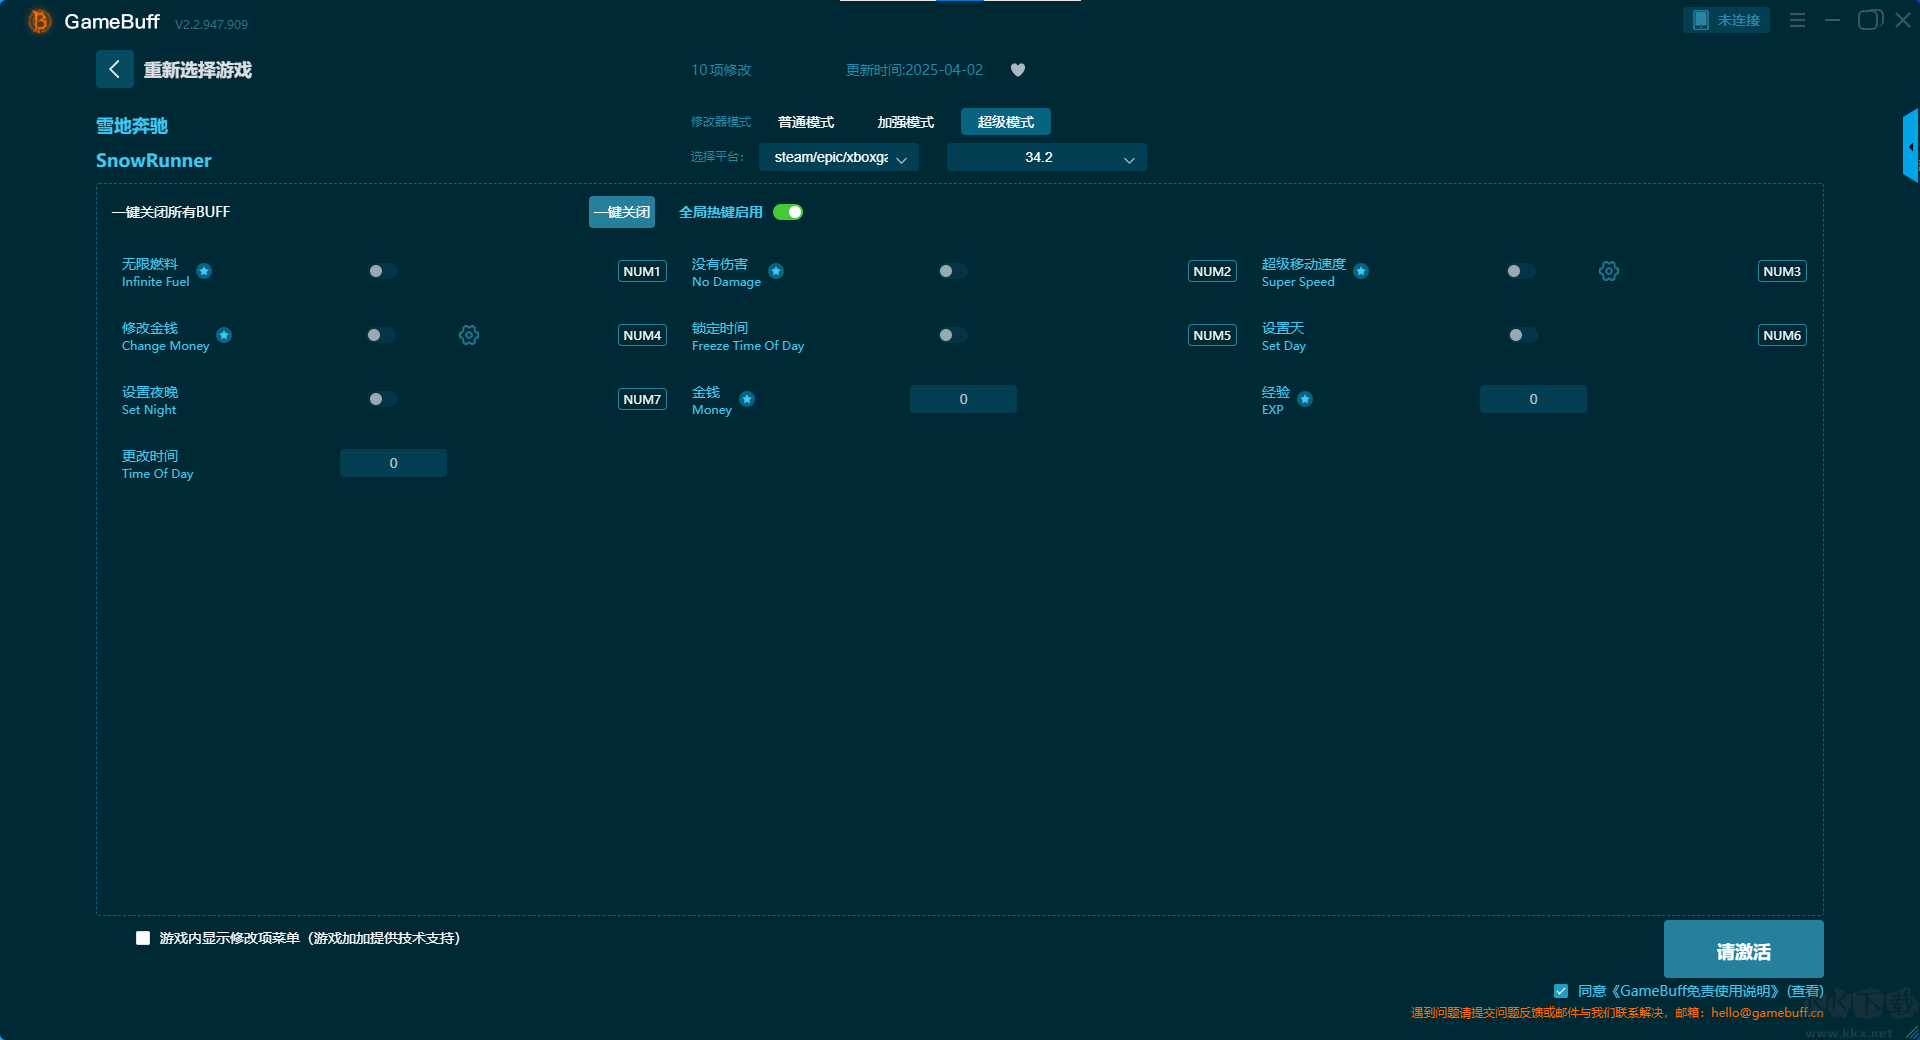
Task: Enable the Freeze Time Of Day toggle
Action: (x=952, y=335)
